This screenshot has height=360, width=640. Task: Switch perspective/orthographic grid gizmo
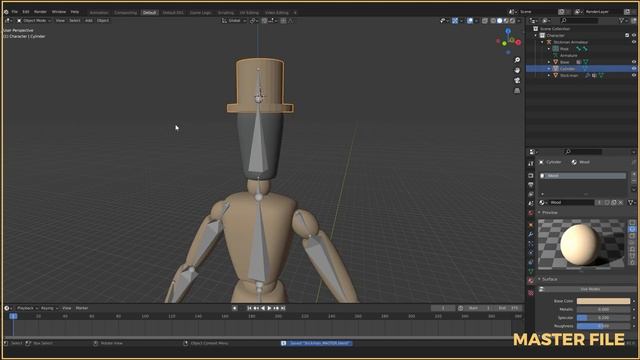coord(517,91)
